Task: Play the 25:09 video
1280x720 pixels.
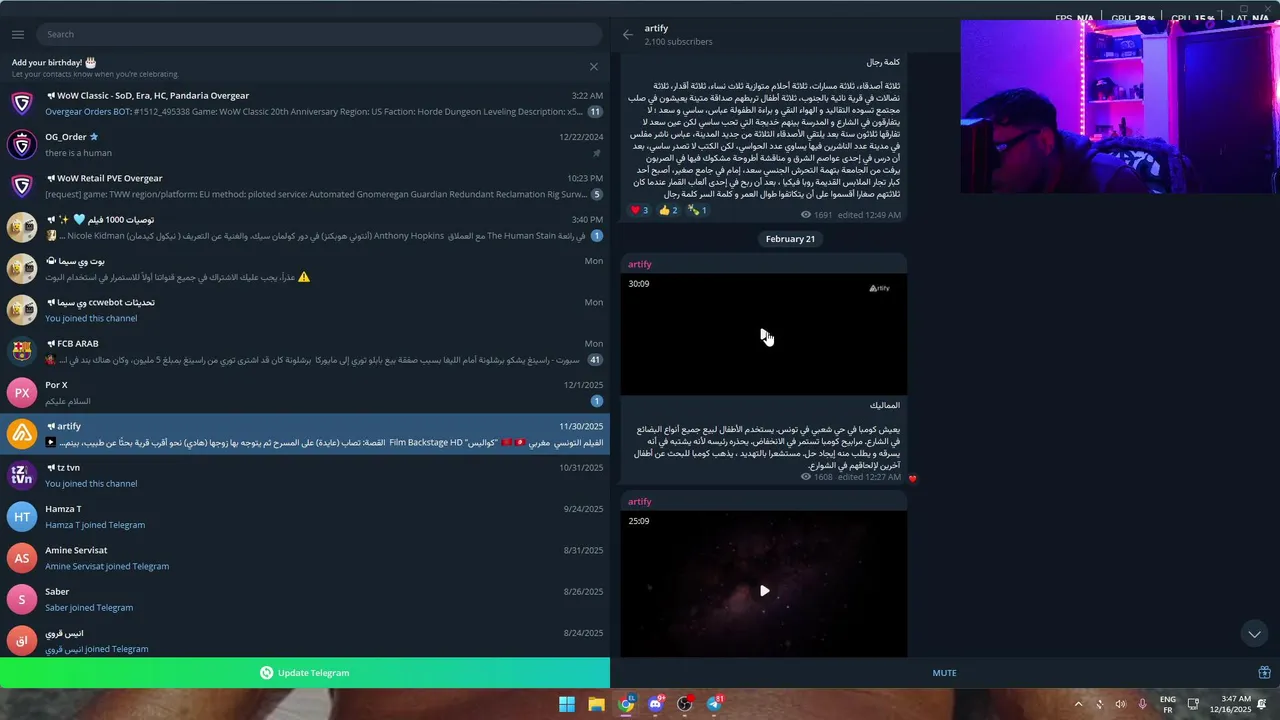Action: (x=764, y=591)
